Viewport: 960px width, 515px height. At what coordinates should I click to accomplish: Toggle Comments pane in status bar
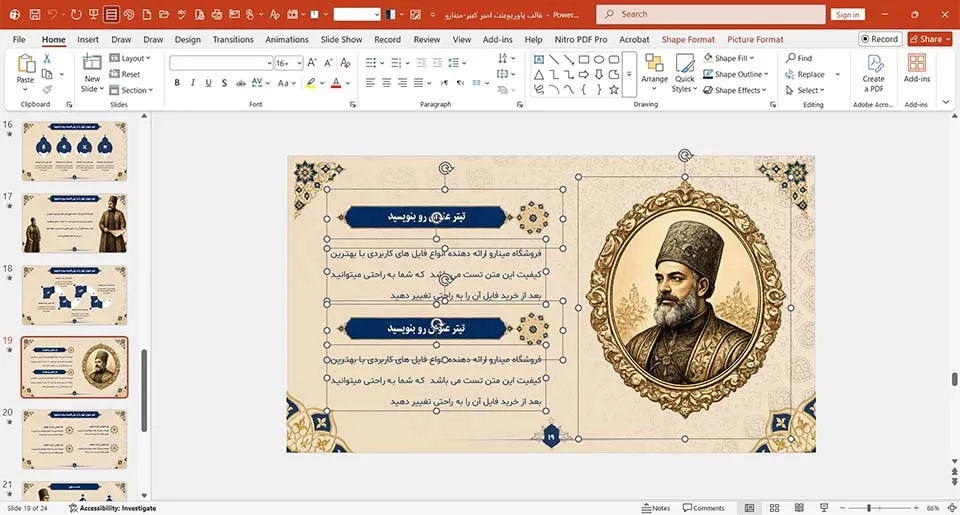click(x=703, y=508)
